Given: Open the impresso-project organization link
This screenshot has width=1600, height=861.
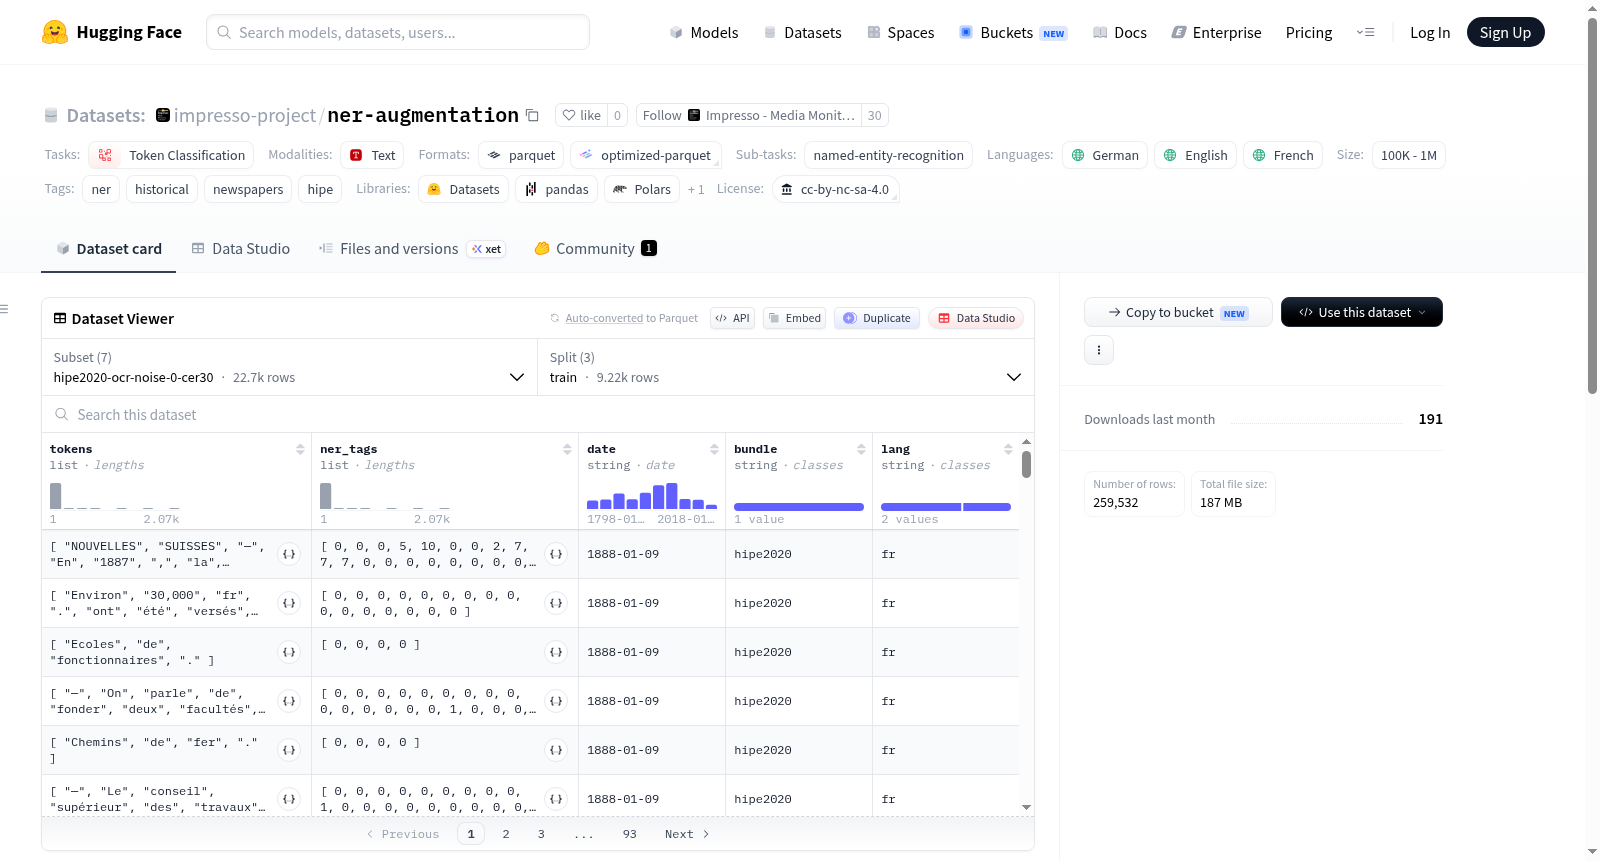Looking at the screenshot, I should click(x=245, y=116).
